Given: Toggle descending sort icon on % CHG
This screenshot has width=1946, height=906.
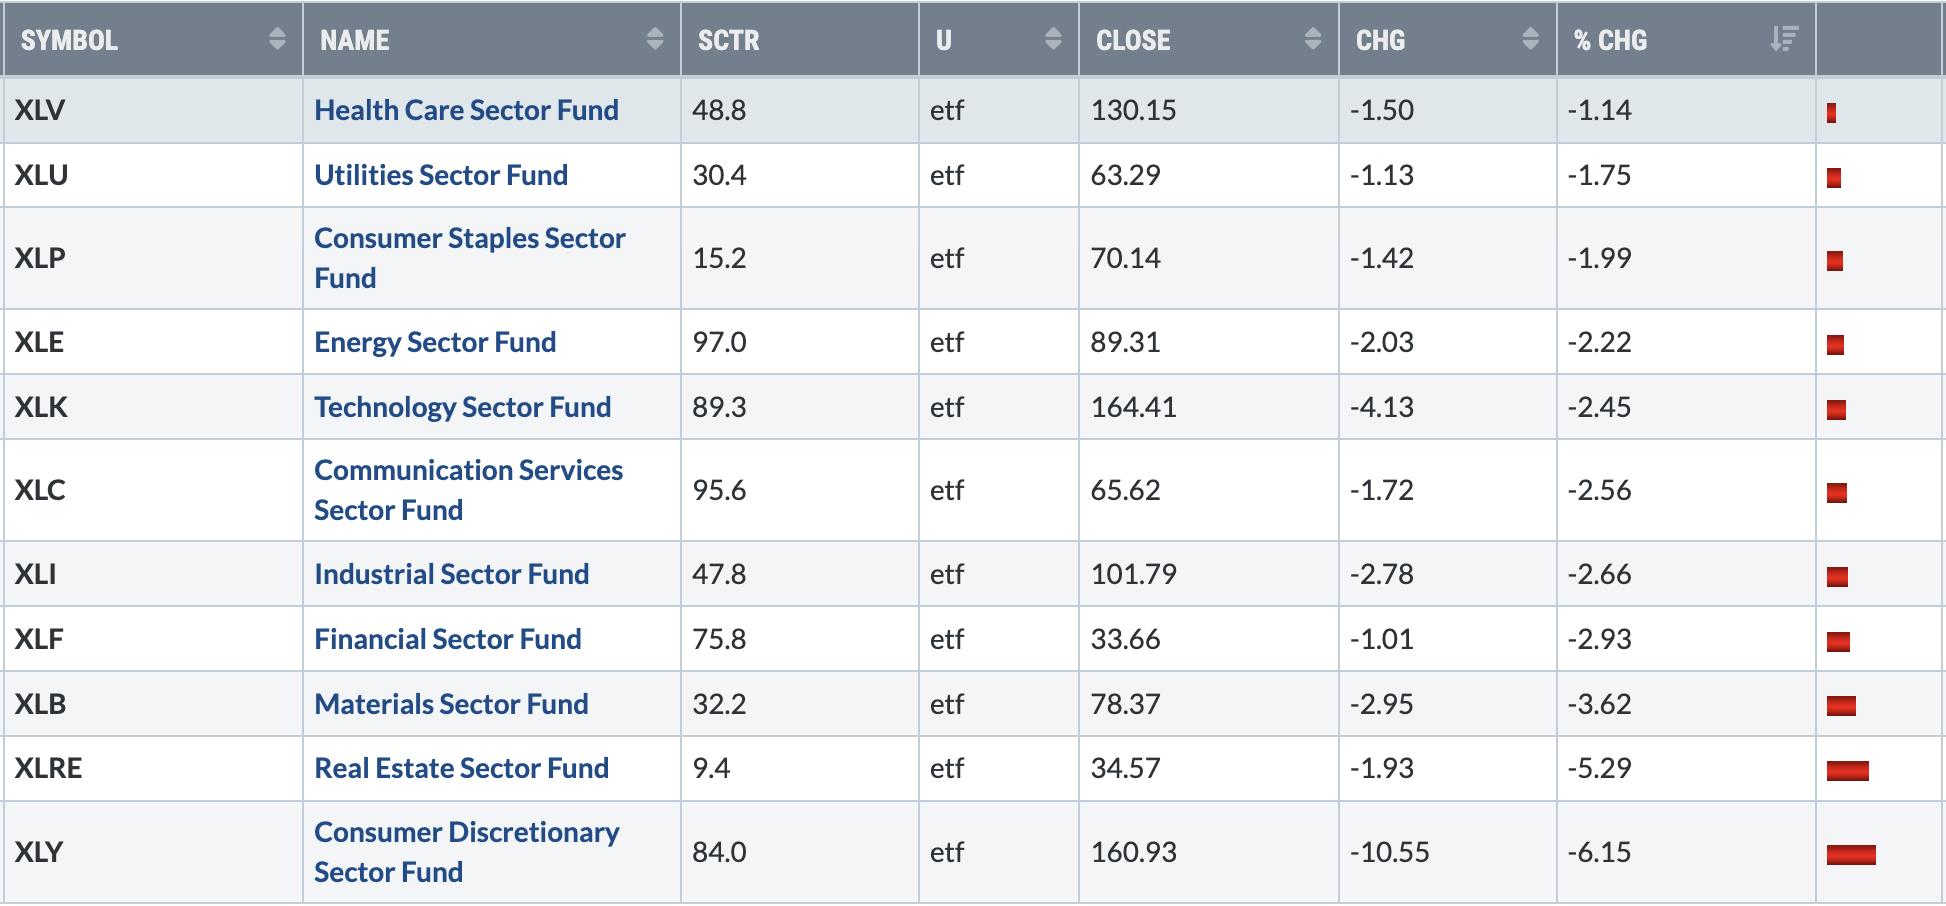Looking at the screenshot, I should [x=1784, y=39].
